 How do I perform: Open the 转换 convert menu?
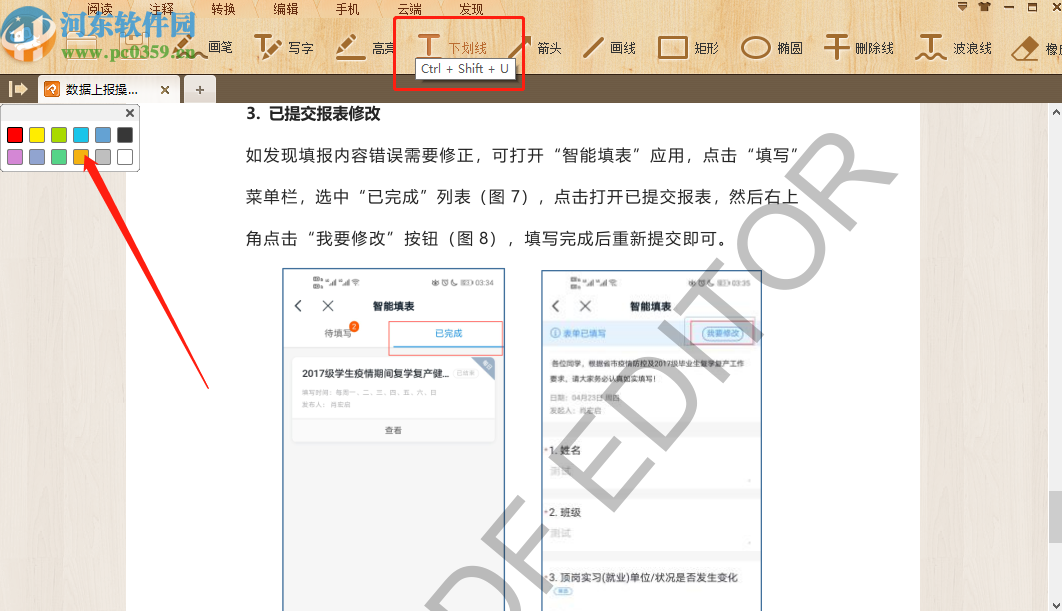pos(222,8)
